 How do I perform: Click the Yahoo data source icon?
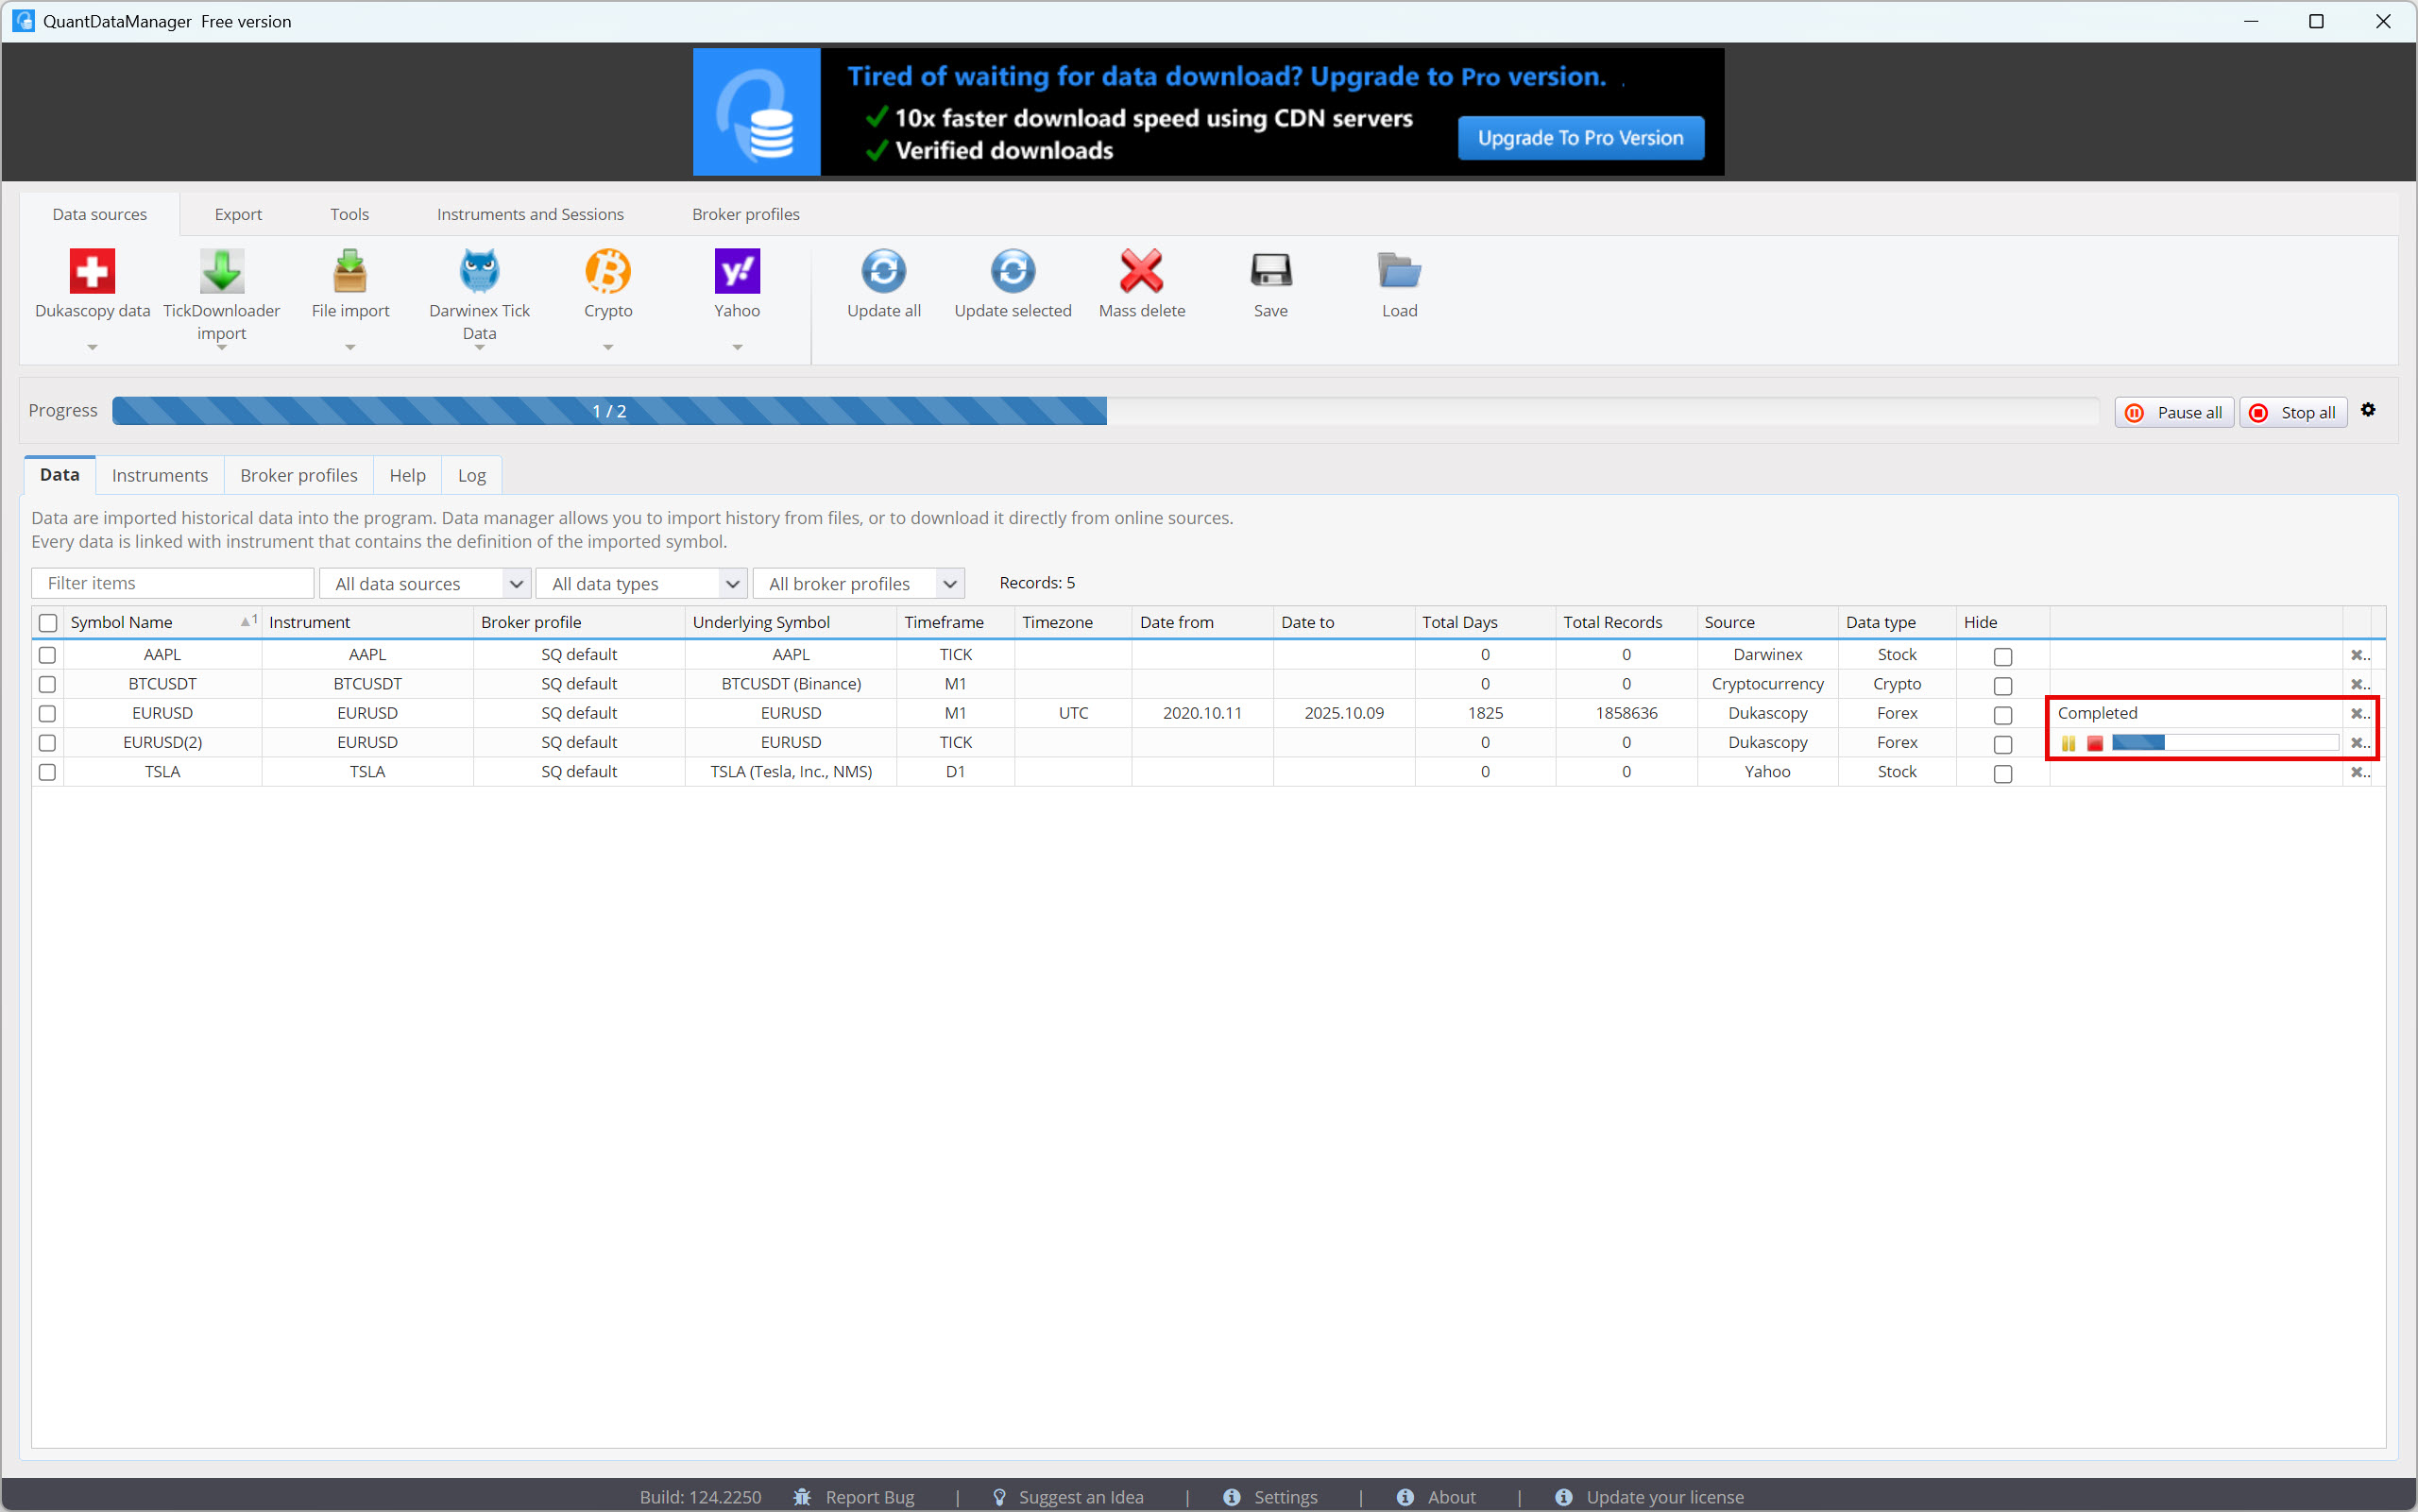(x=737, y=271)
